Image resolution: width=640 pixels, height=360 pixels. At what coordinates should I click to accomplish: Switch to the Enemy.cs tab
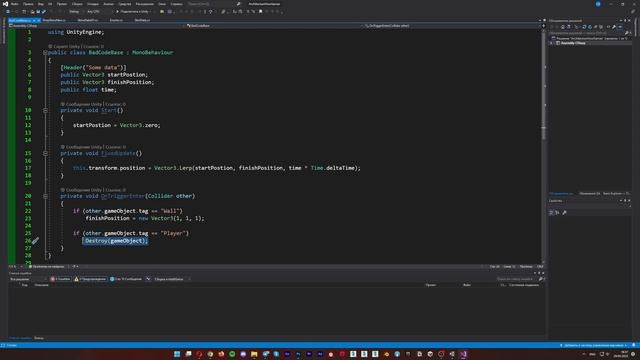116,20
